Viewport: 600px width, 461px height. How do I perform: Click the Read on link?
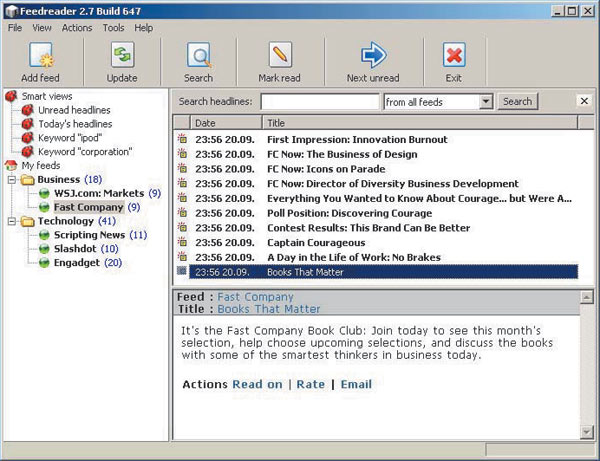point(257,384)
